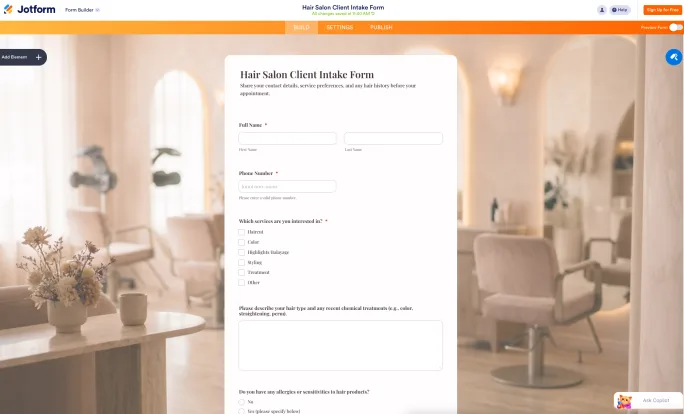
Task: Click the Phone Number input field
Action: coord(287,186)
